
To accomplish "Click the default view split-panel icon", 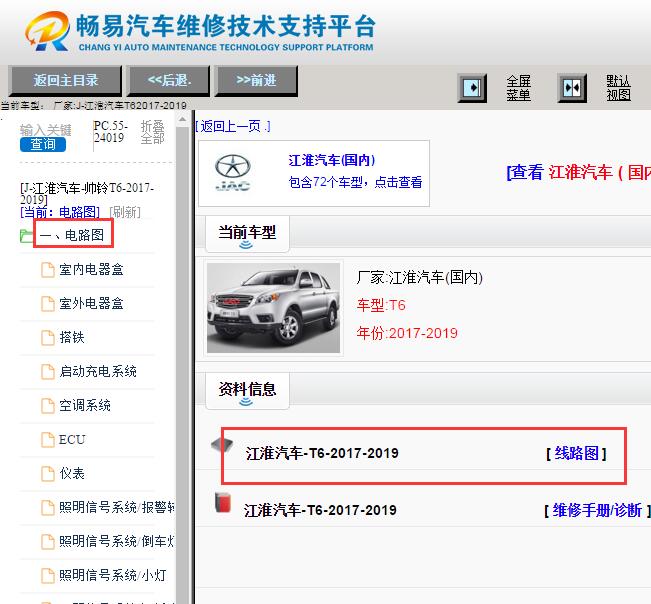I will [x=572, y=88].
